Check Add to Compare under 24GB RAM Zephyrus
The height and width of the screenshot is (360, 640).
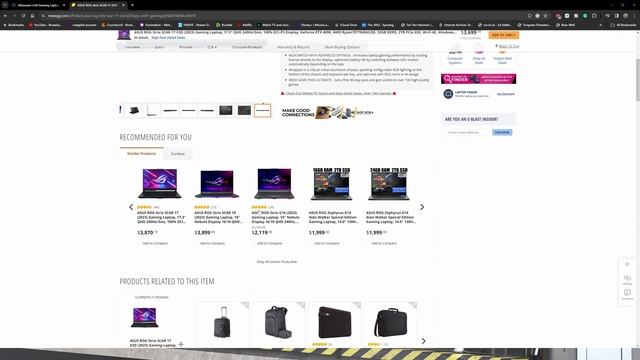pos(383,243)
